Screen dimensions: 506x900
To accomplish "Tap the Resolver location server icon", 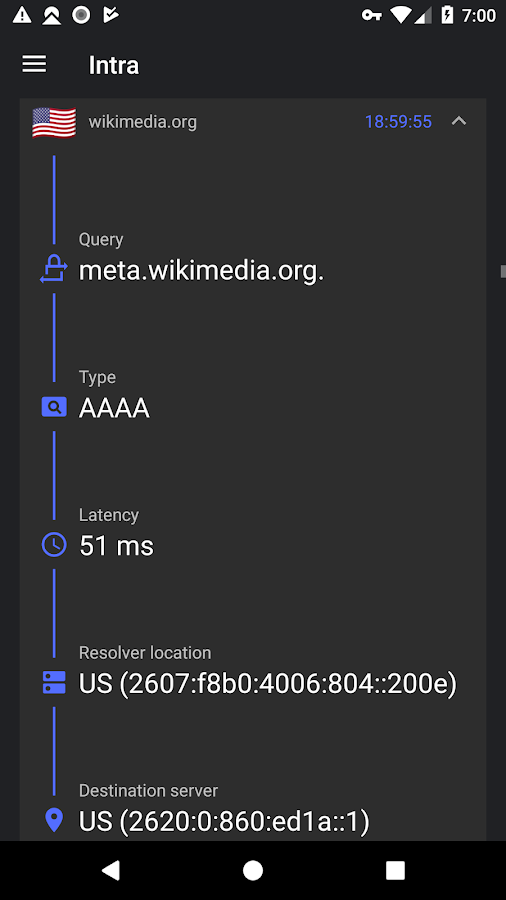I will 54,682.
